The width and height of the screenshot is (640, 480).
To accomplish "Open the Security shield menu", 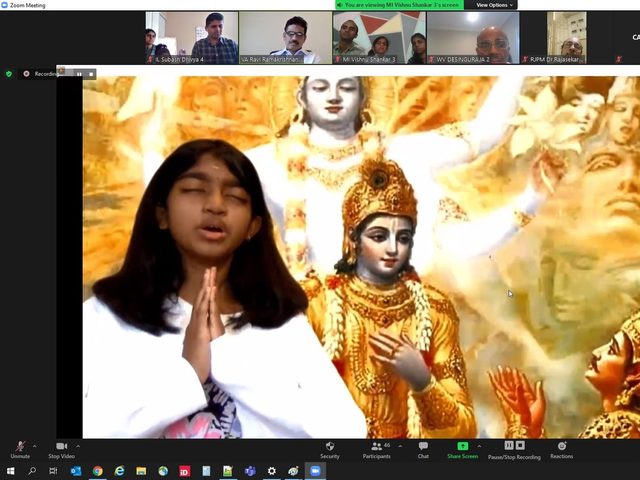I will (x=330, y=450).
